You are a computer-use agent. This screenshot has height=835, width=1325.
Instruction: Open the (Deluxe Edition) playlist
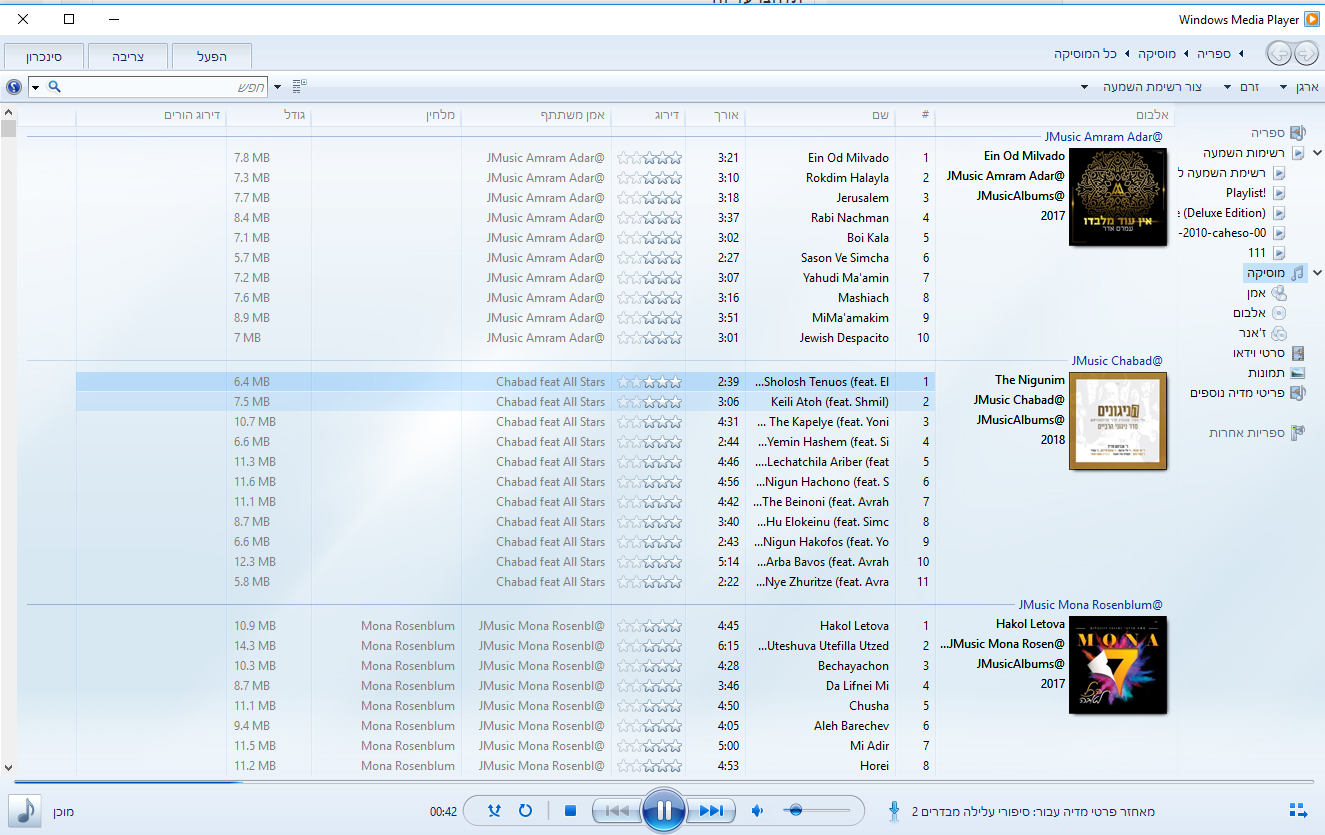[x=1232, y=213]
